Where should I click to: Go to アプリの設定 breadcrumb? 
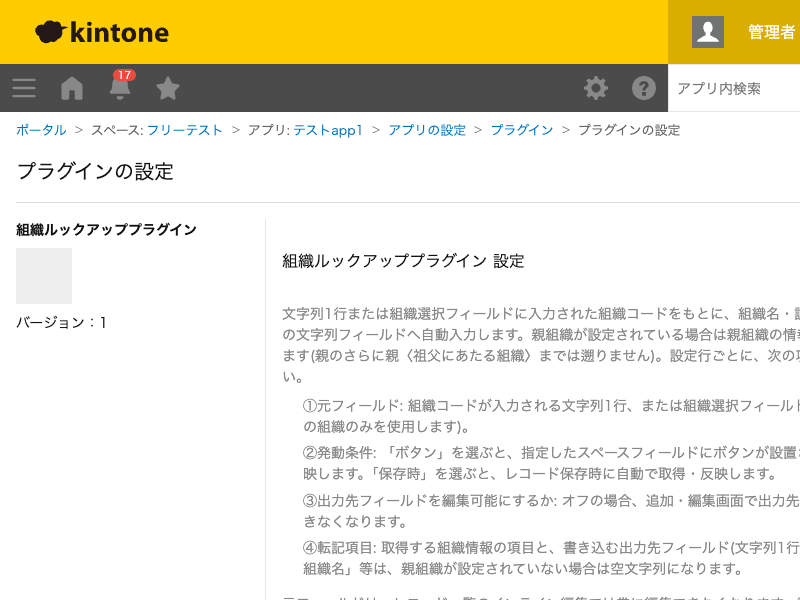pos(427,130)
